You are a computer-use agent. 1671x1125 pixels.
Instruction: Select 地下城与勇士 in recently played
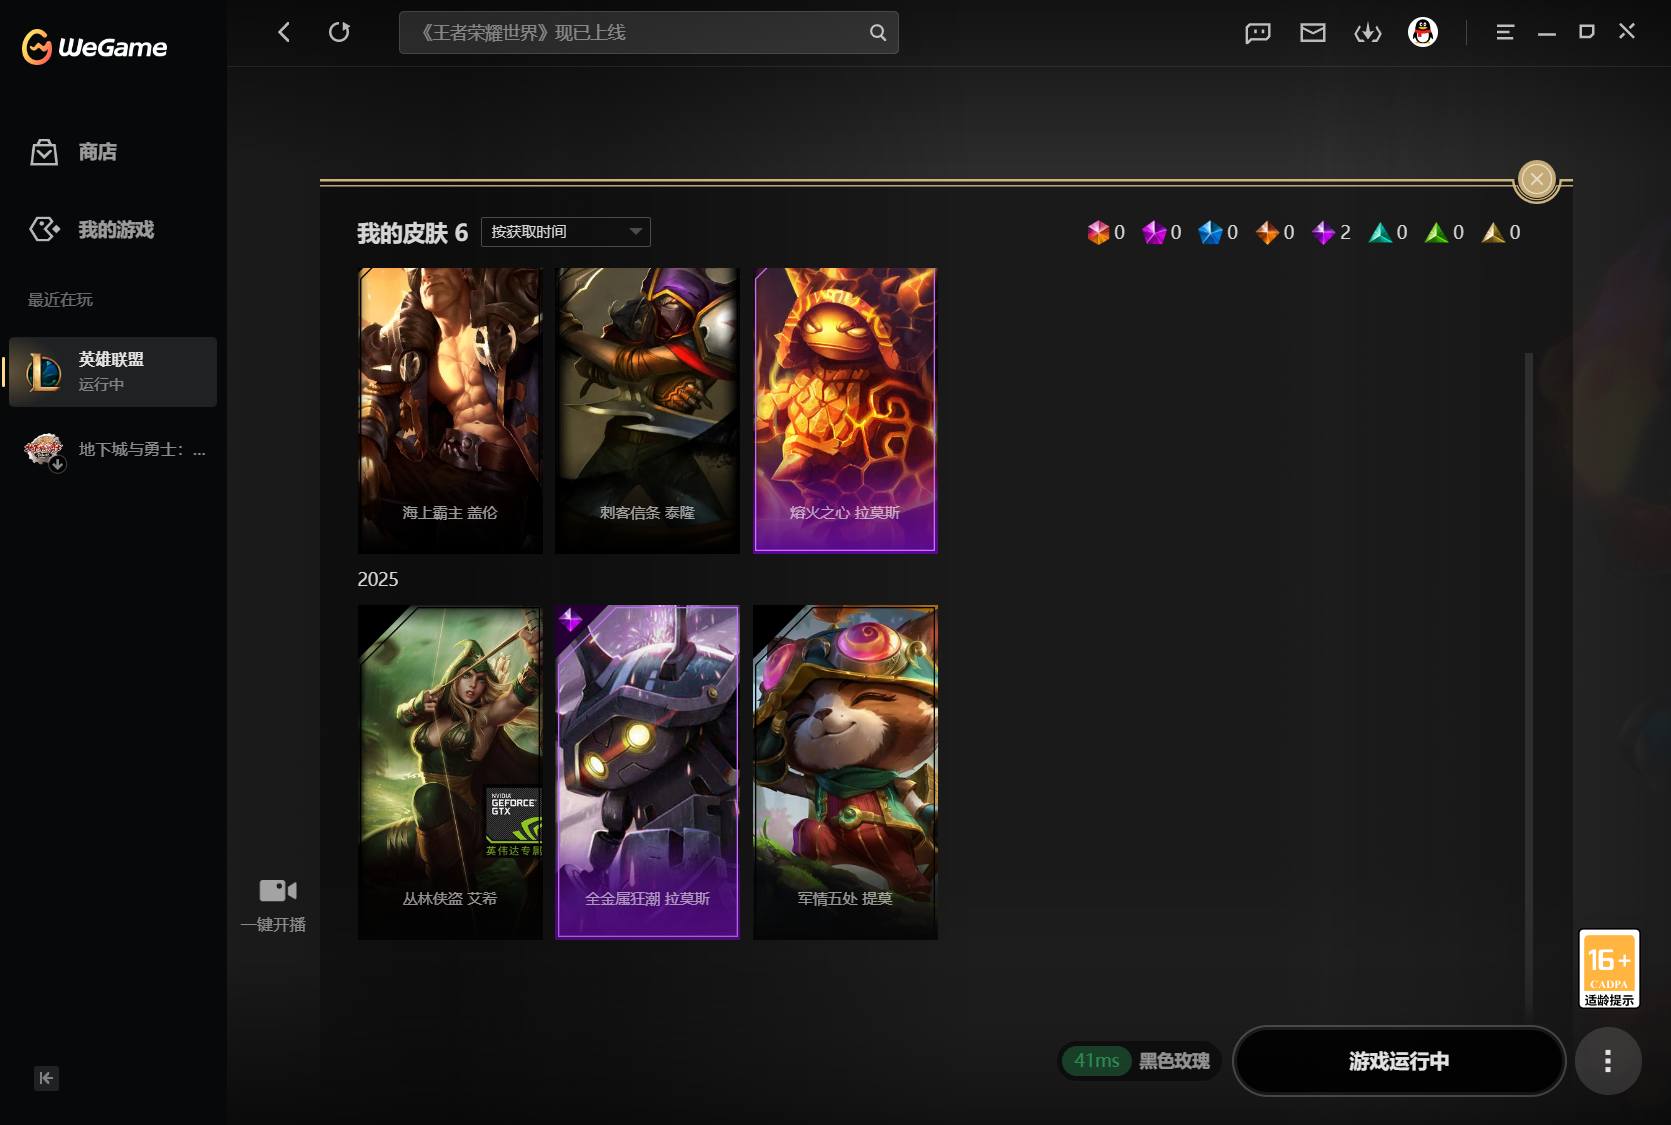coord(113,450)
